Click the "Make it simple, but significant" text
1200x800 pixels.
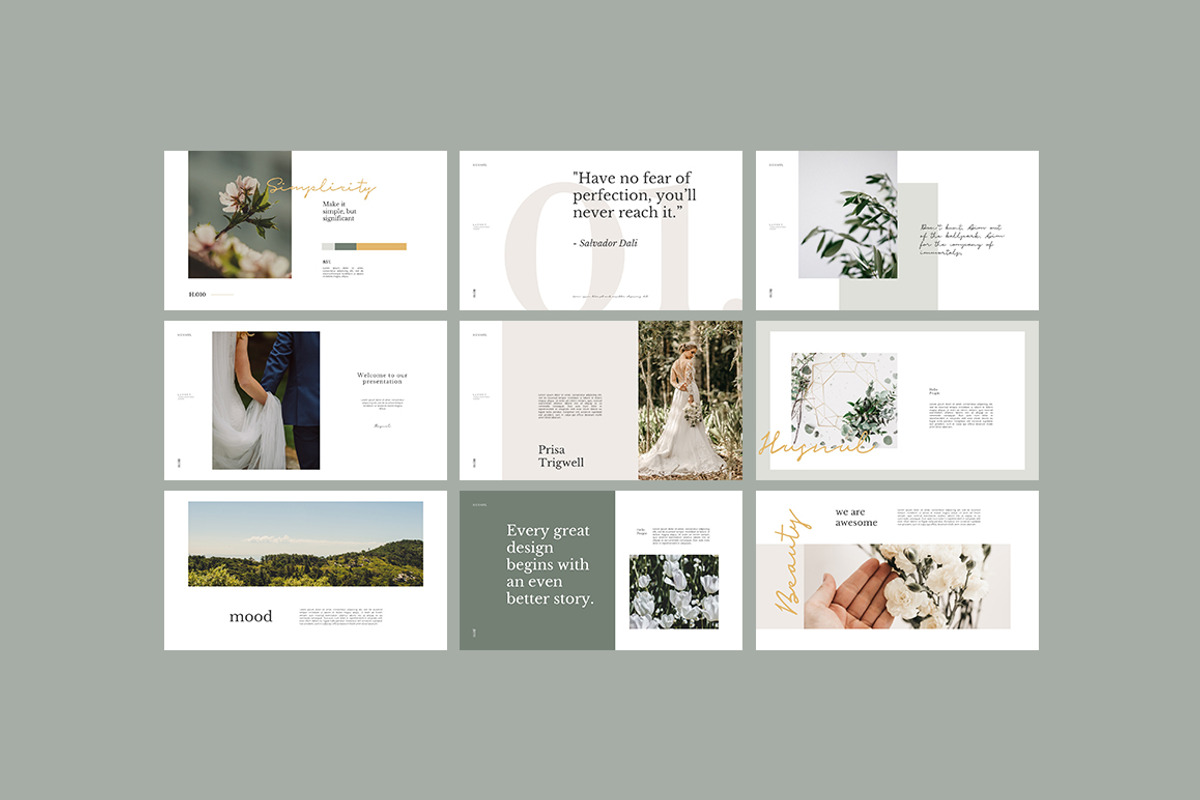pyautogui.click(x=340, y=213)
